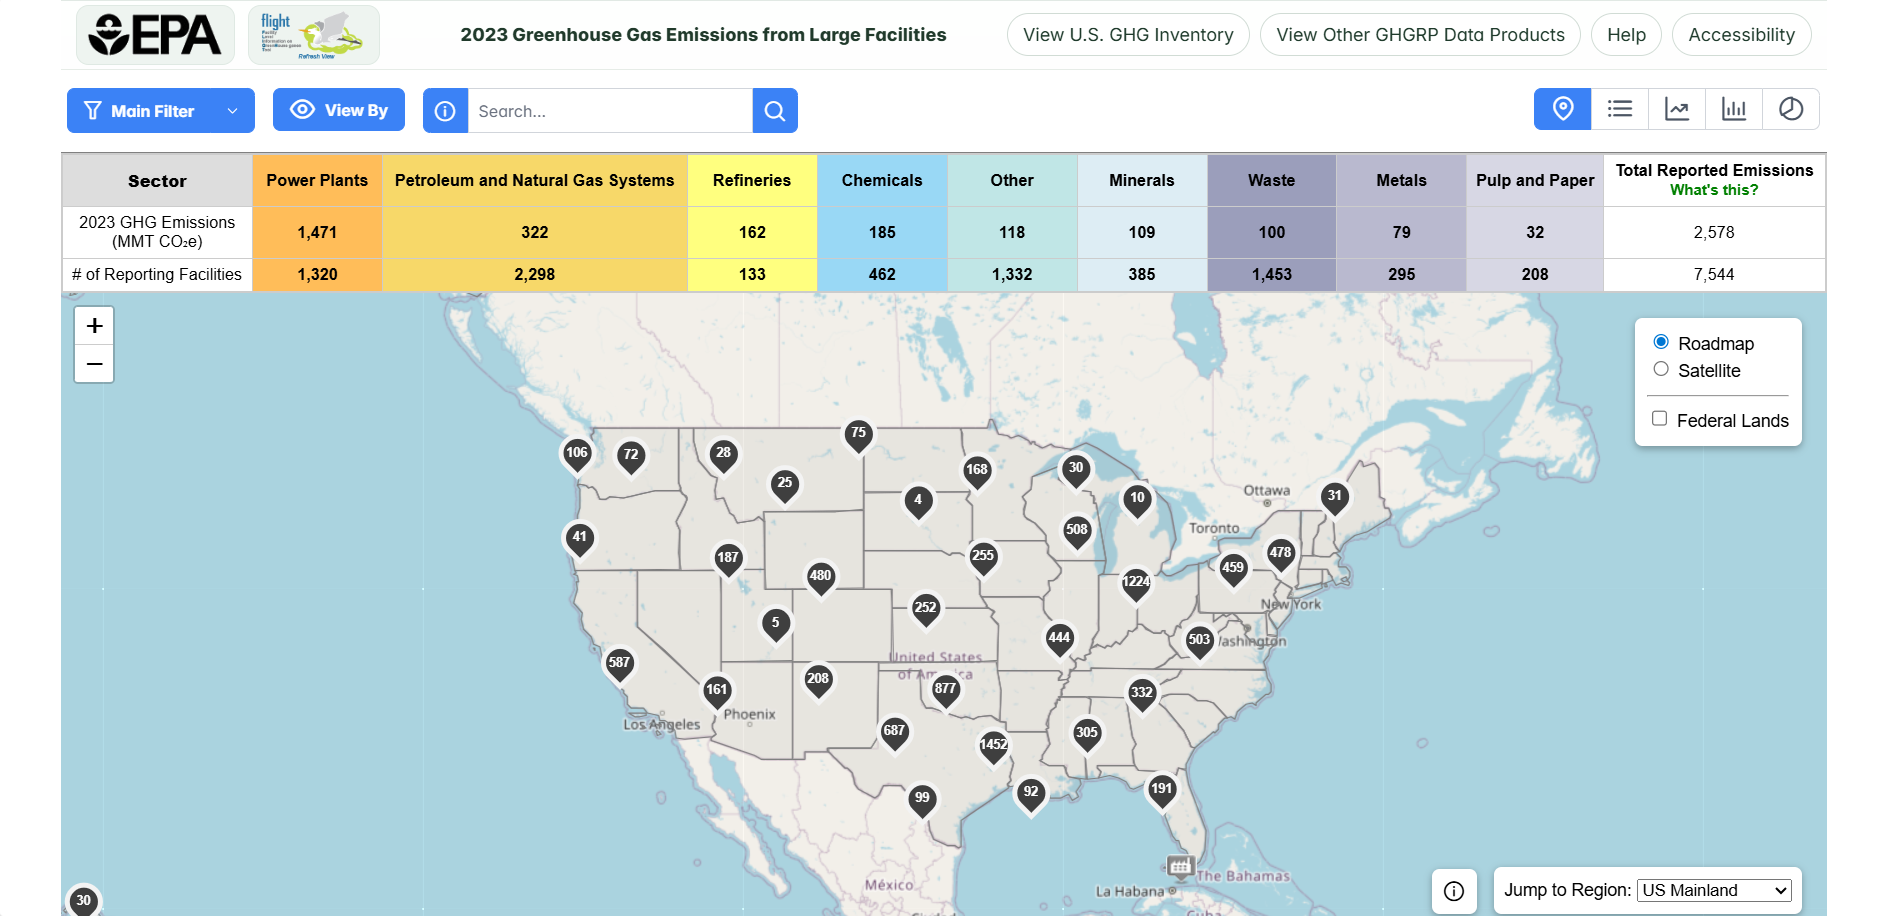This screenshot has width=1883, height=916.
Task: Expand the Main Filter dropdown
Action: coord(160,111)
